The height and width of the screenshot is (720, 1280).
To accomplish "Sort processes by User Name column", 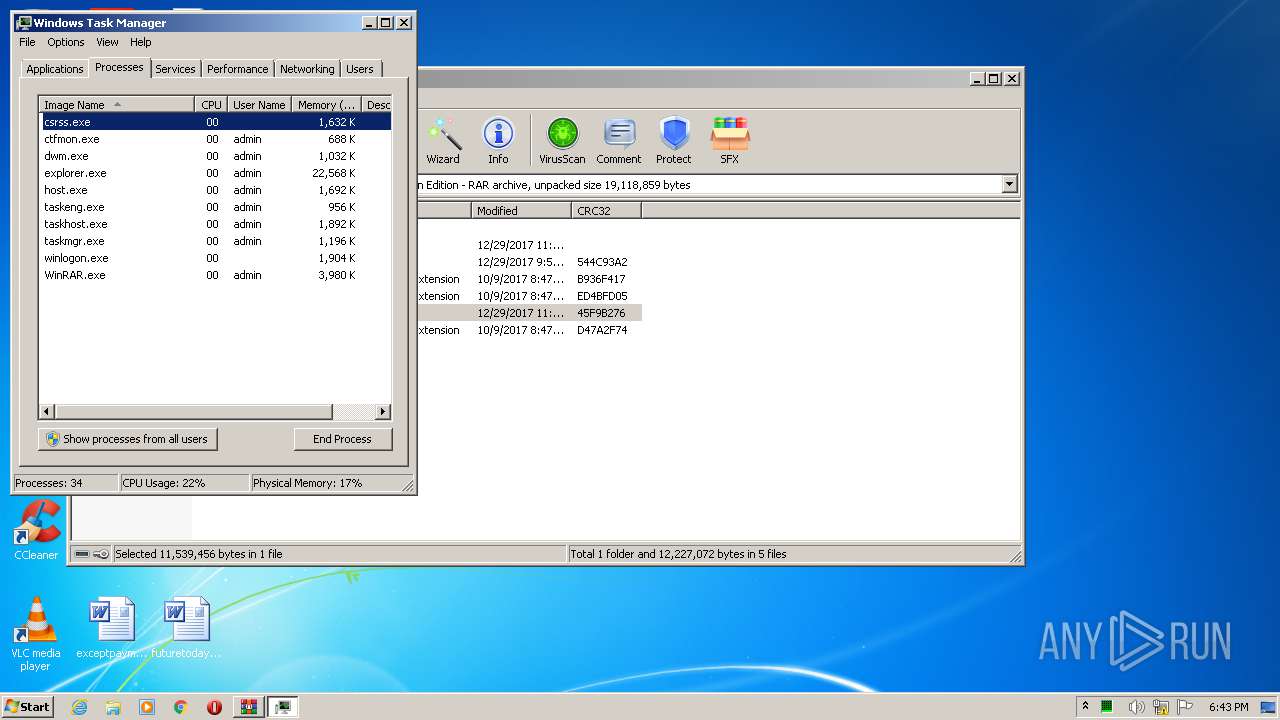I will pyautogui.click(x=259, y=105).
